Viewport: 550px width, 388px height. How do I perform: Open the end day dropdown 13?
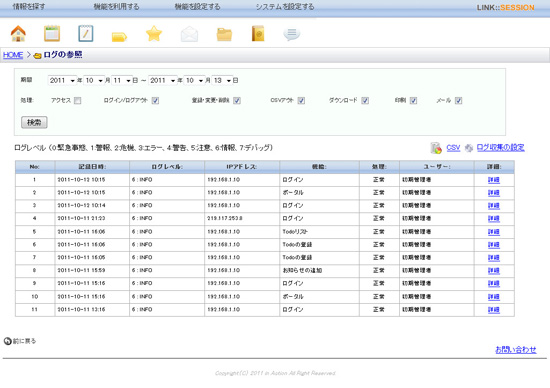(222, 80)
